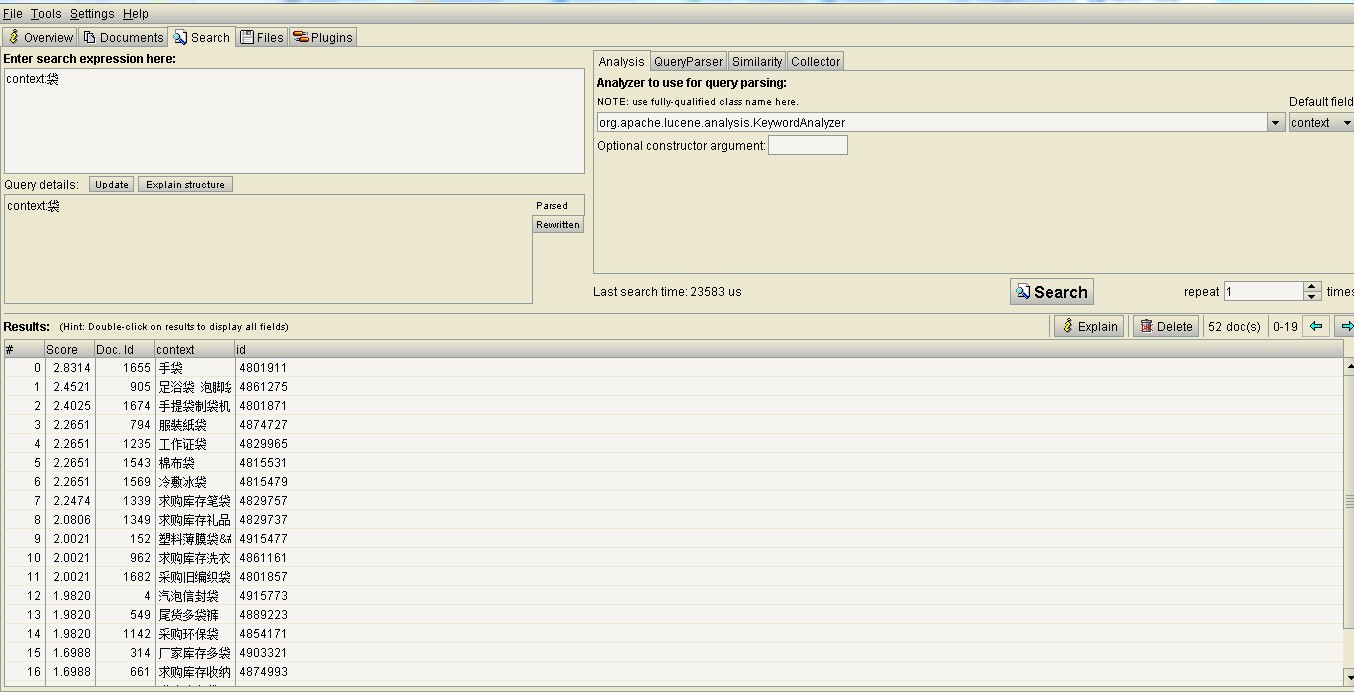Select result row with id 4861161
Screen dimensions: 1354x692
(672, 558)
